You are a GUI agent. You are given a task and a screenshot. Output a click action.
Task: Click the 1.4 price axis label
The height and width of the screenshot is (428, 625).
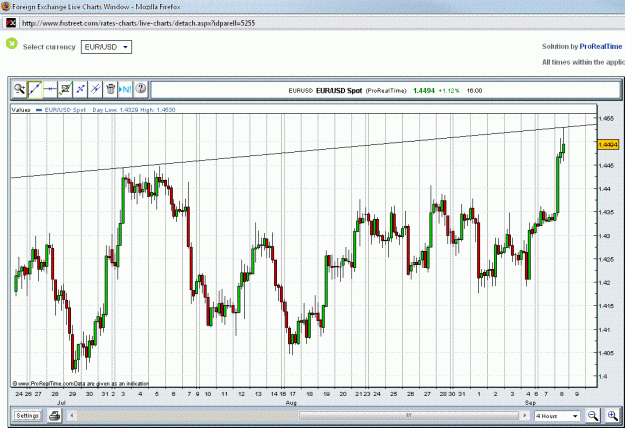click(603, 376)
